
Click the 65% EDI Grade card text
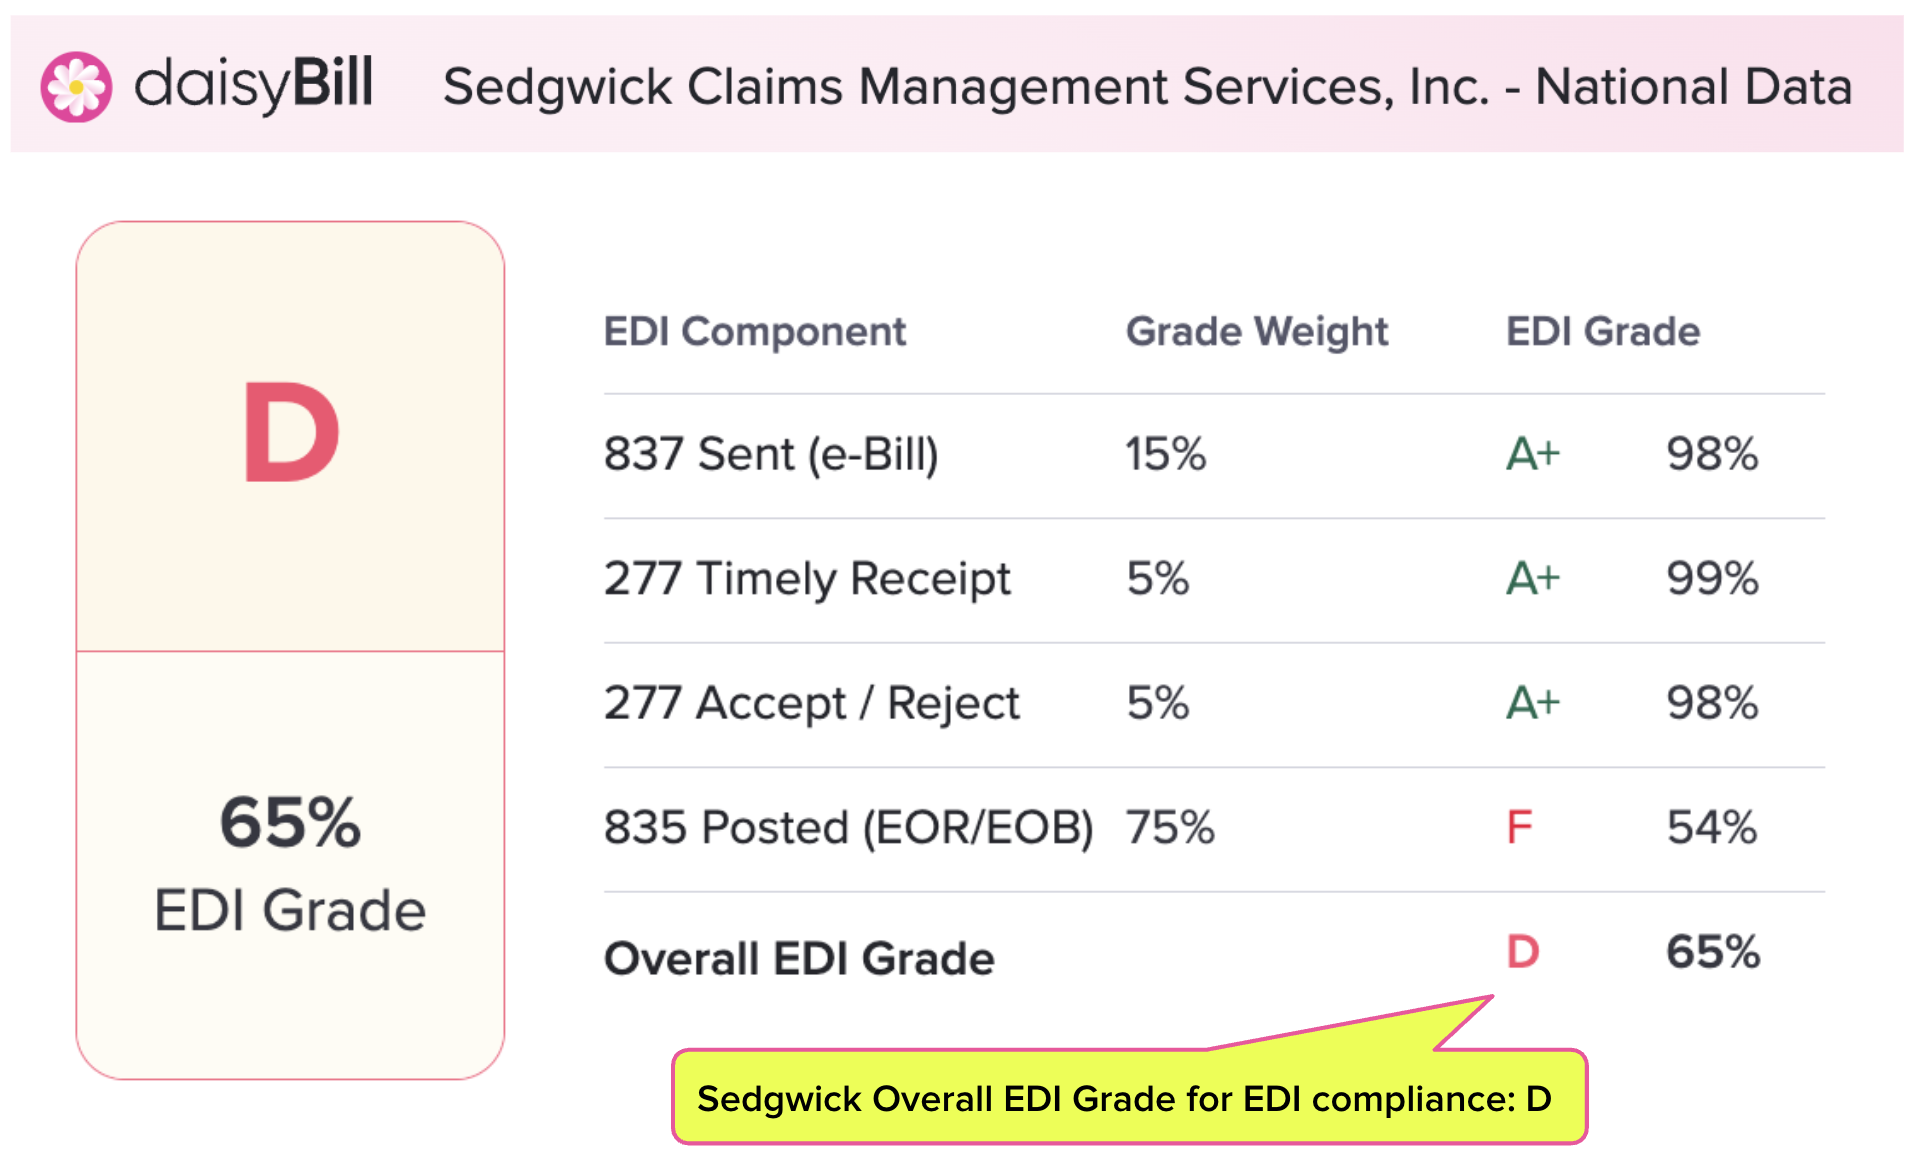(290, 823)
